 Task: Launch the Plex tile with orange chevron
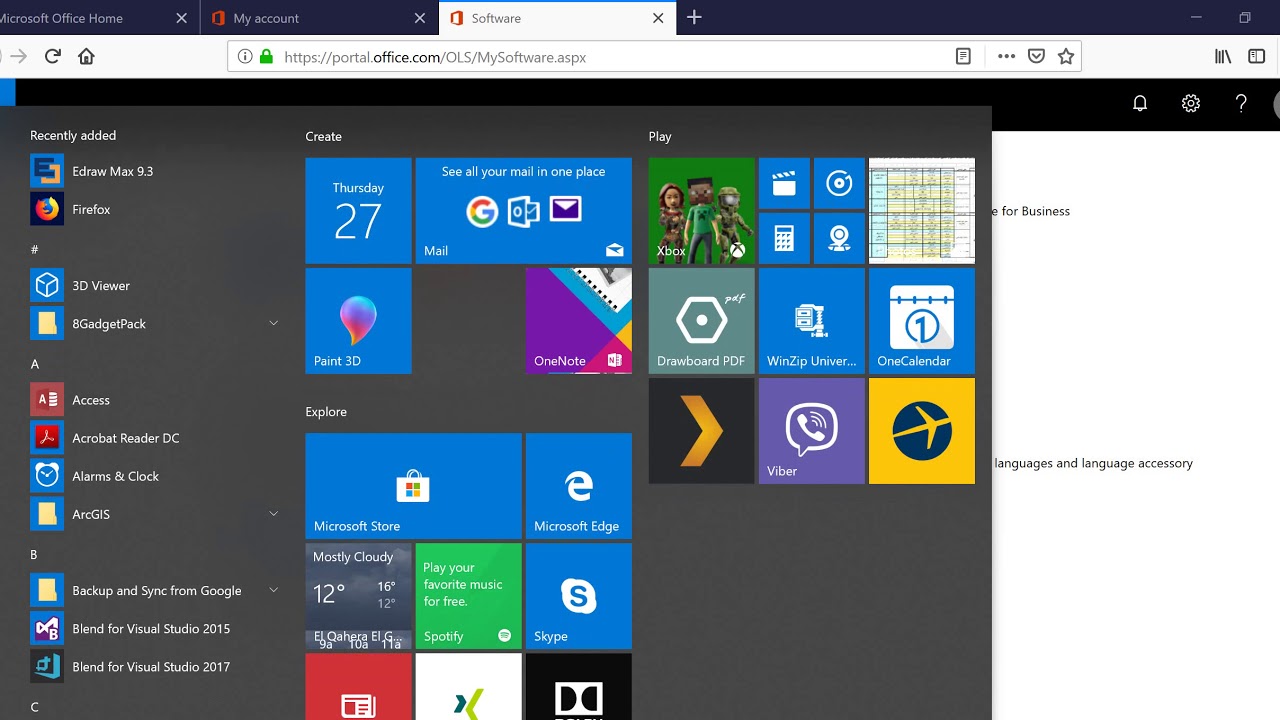702,431
